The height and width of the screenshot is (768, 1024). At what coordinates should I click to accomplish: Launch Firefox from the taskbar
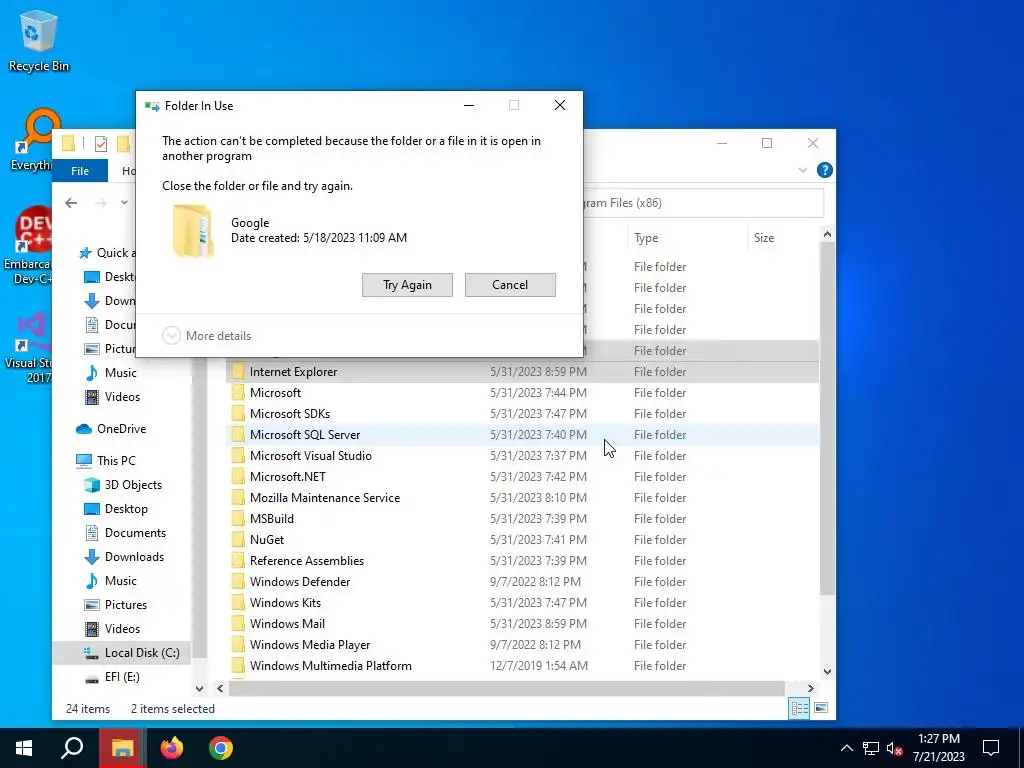172,748
